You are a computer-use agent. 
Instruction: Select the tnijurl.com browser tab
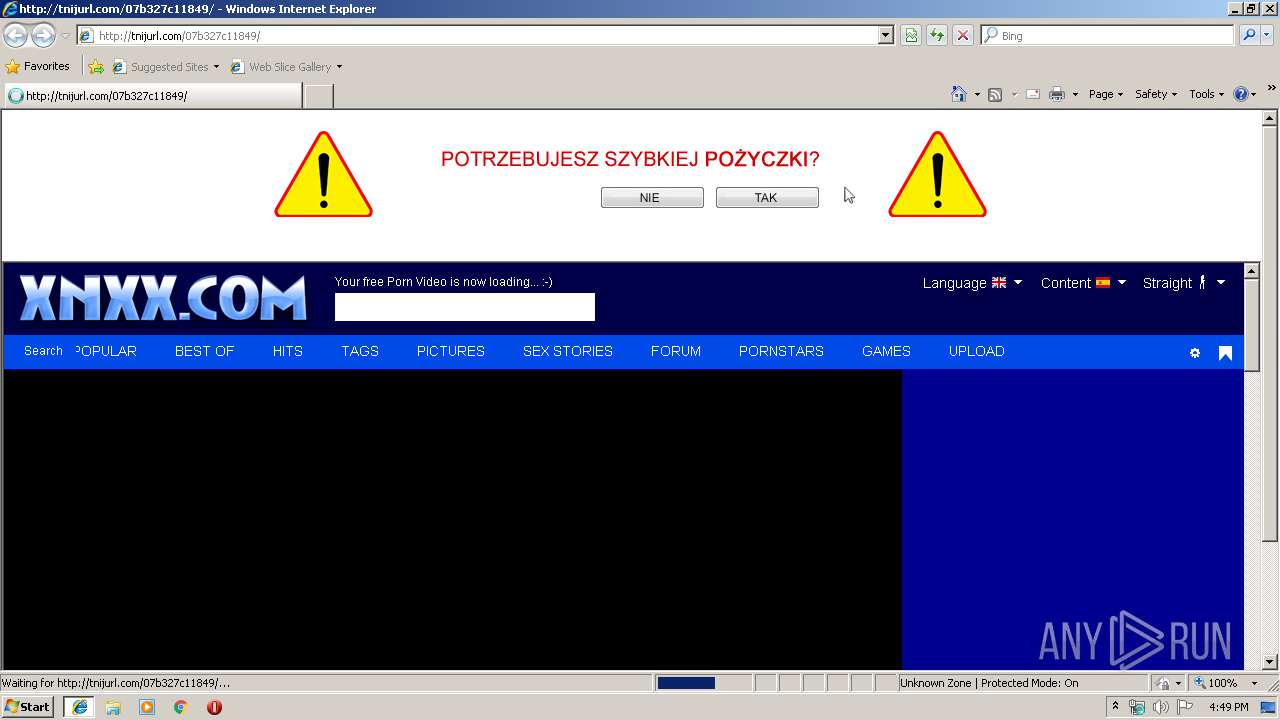tap(152, 96)
